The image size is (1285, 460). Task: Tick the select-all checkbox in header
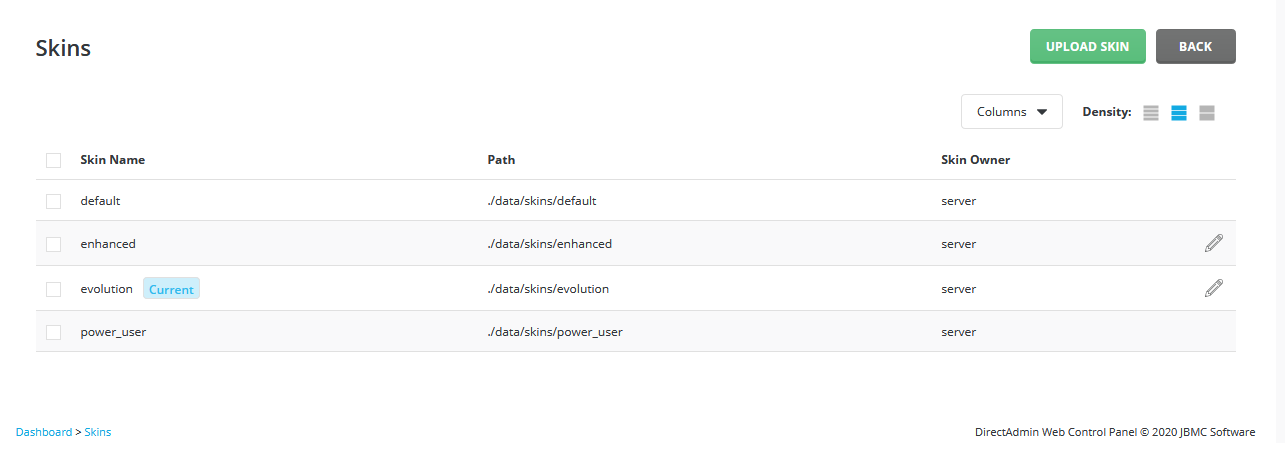point(54,160)
